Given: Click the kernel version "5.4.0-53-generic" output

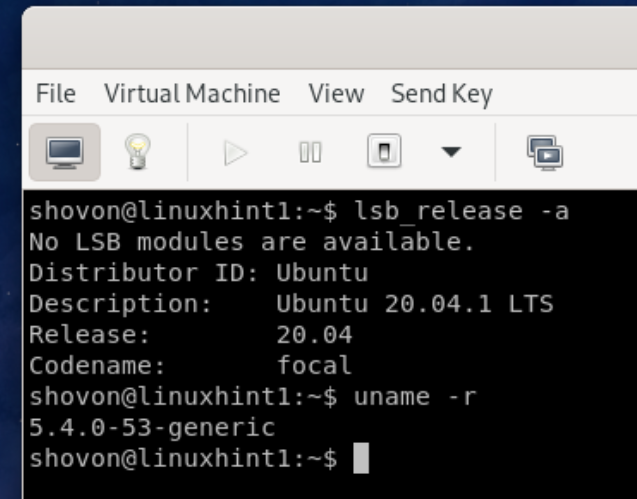Looking at the screenshot, I should [x=152, y=428].
